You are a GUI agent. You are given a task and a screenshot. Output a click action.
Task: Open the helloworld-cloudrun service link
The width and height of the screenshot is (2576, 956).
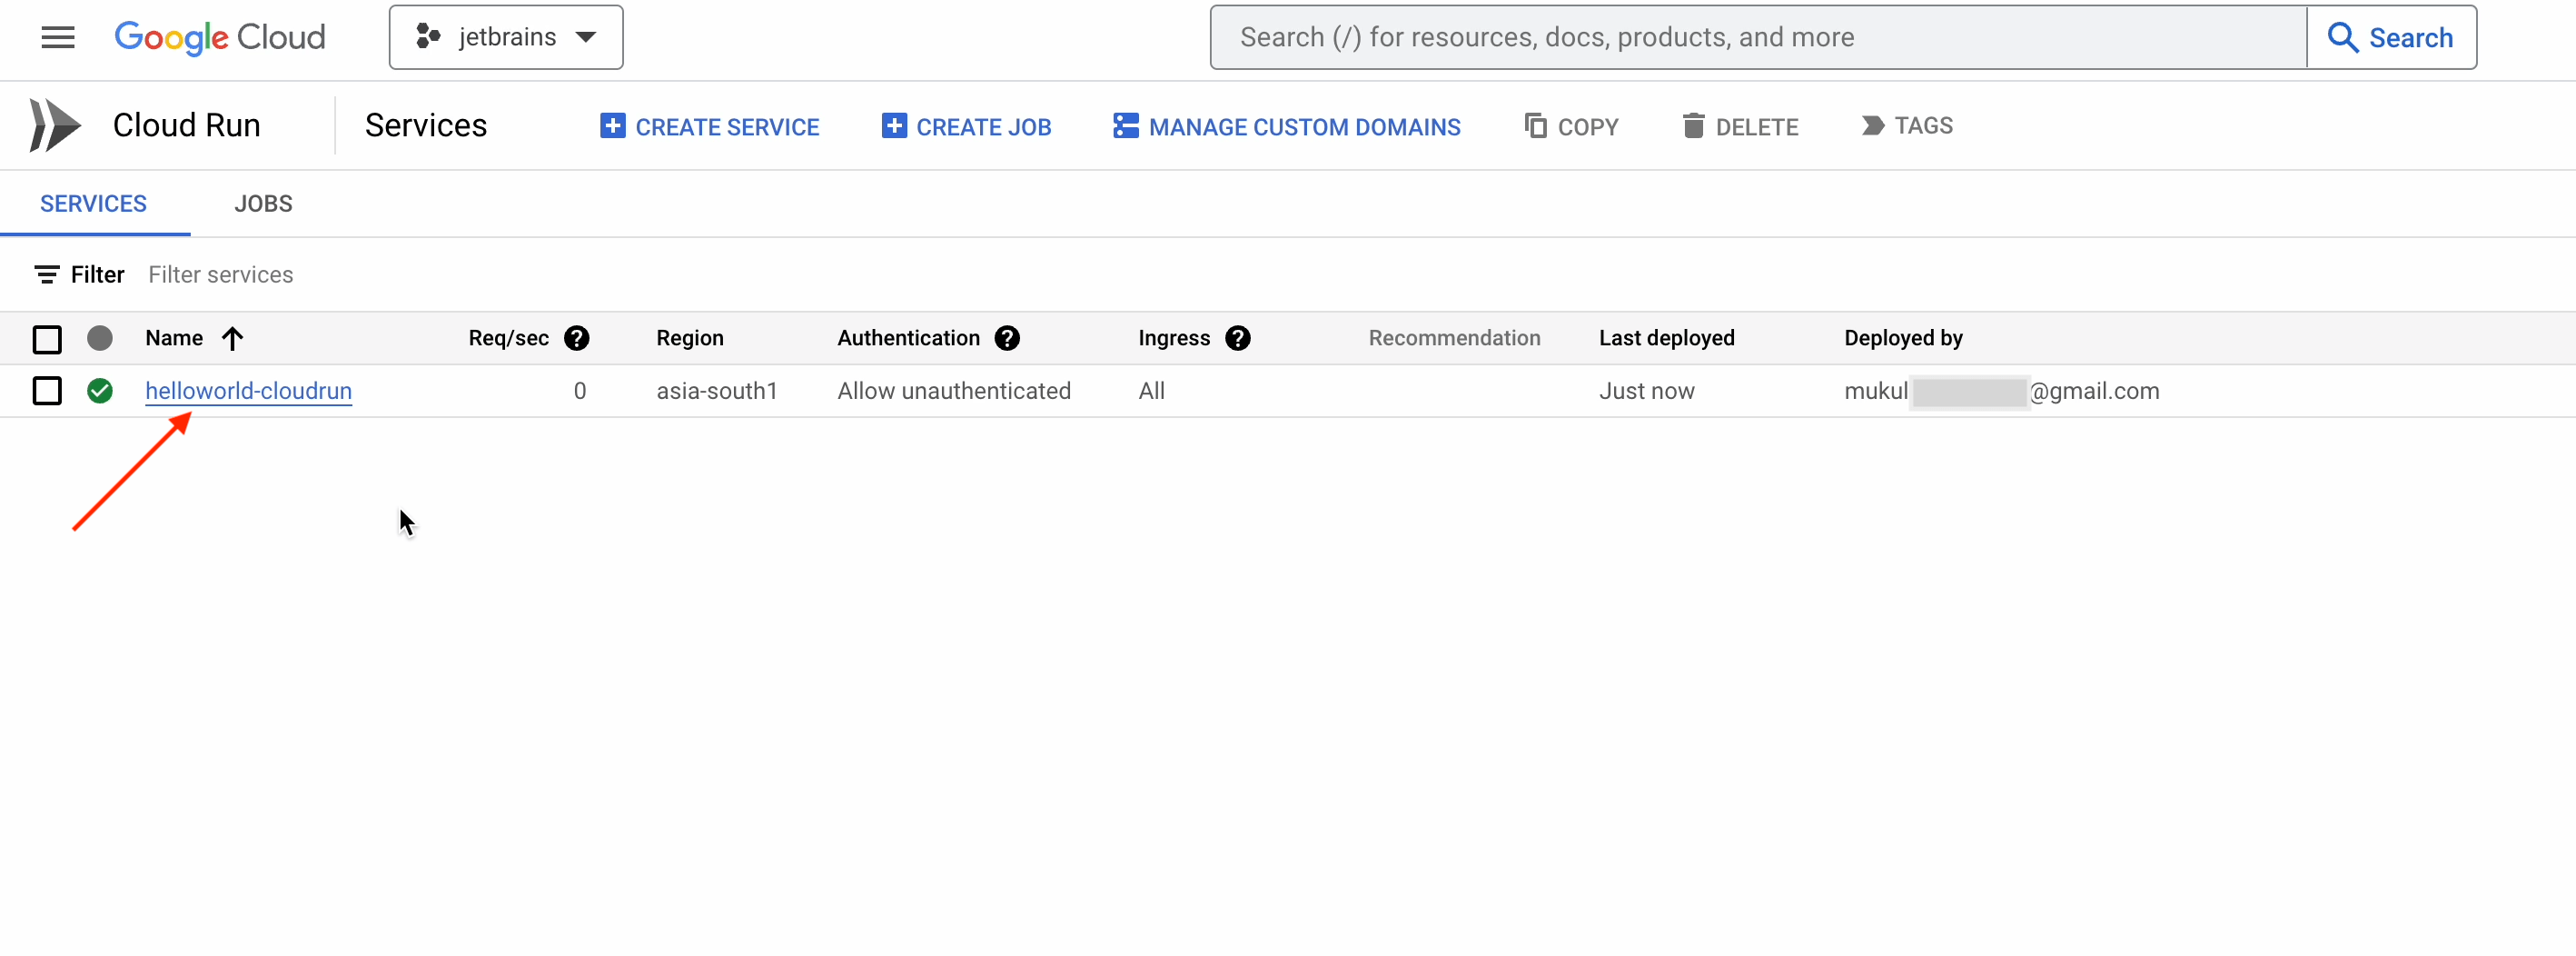[248, 391]
